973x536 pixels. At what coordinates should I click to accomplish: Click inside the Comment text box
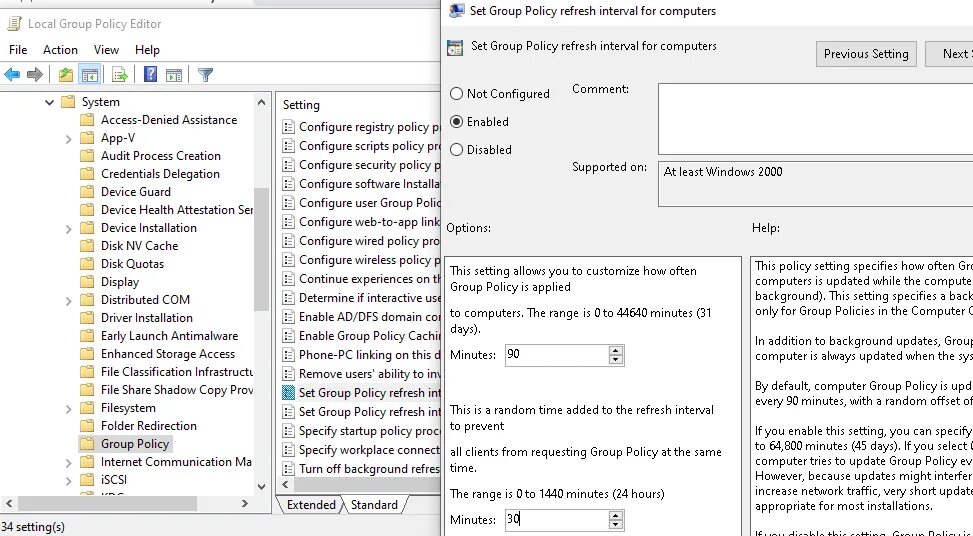pyautogui.click(x=815, y=118)
